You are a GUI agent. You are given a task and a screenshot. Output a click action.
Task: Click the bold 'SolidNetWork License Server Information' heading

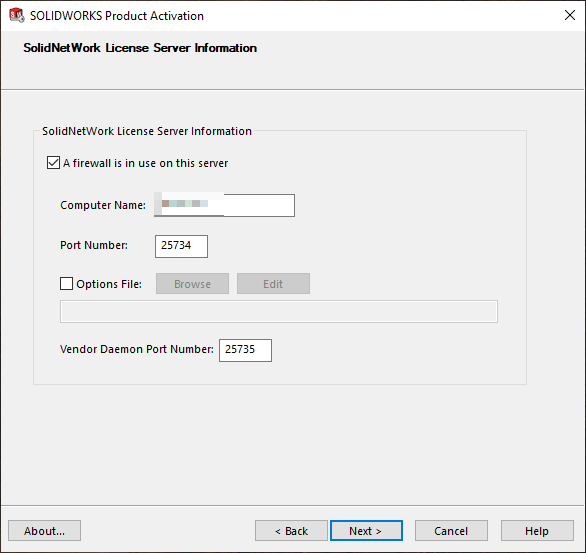click(140, 48)
